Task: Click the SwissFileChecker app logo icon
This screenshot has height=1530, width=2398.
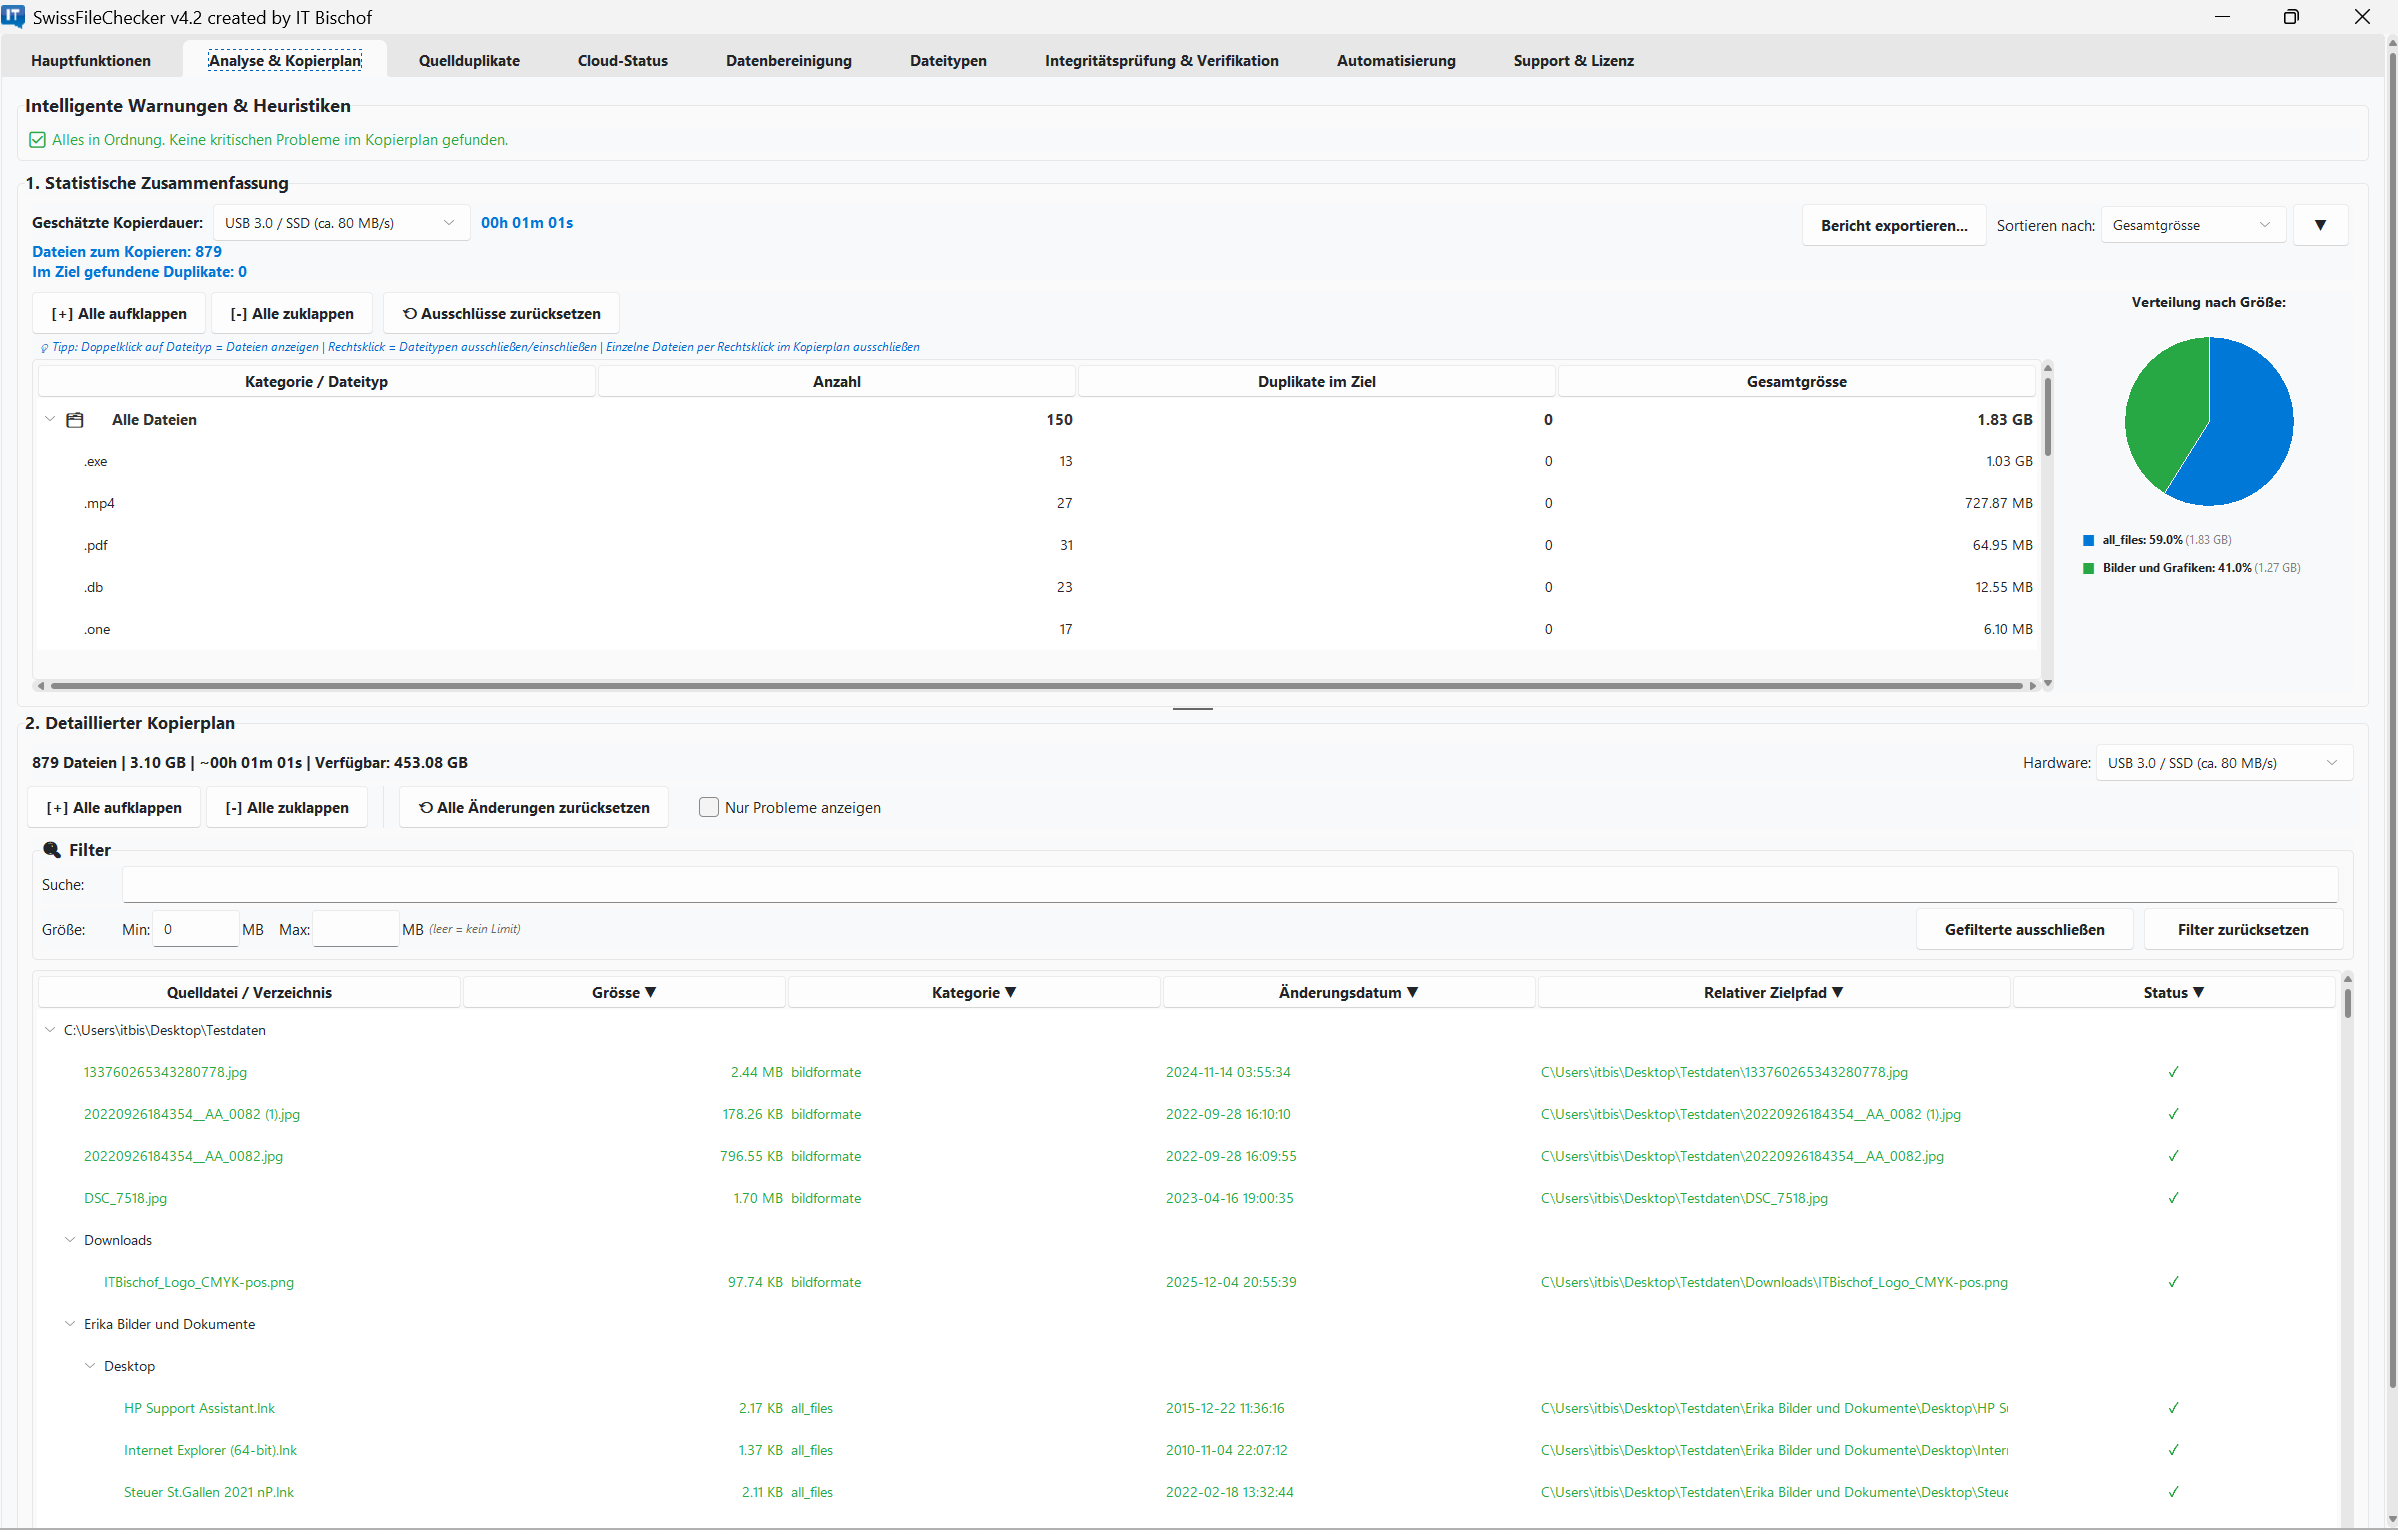Action: pyautogui.click(x=13, y=16)
